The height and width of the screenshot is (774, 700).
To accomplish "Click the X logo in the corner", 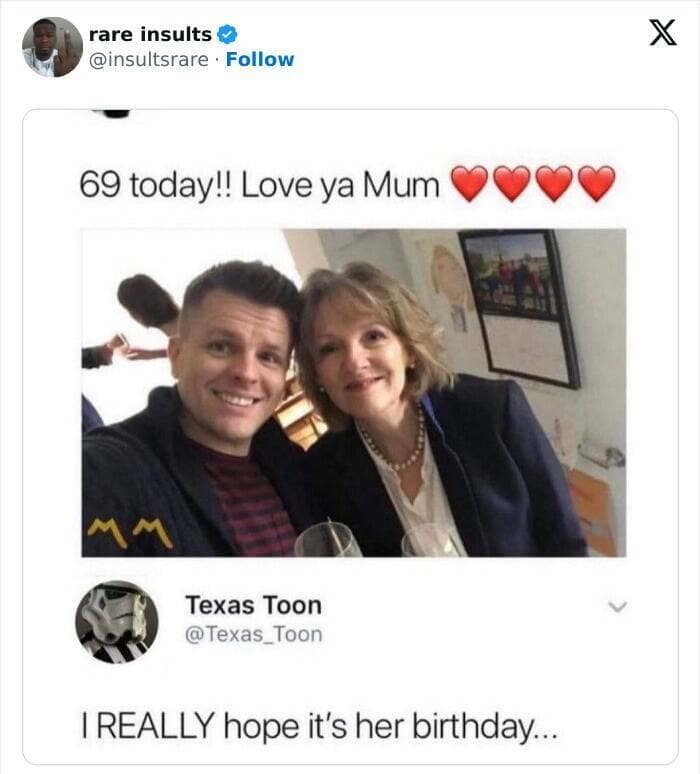I will coord(656,33).
